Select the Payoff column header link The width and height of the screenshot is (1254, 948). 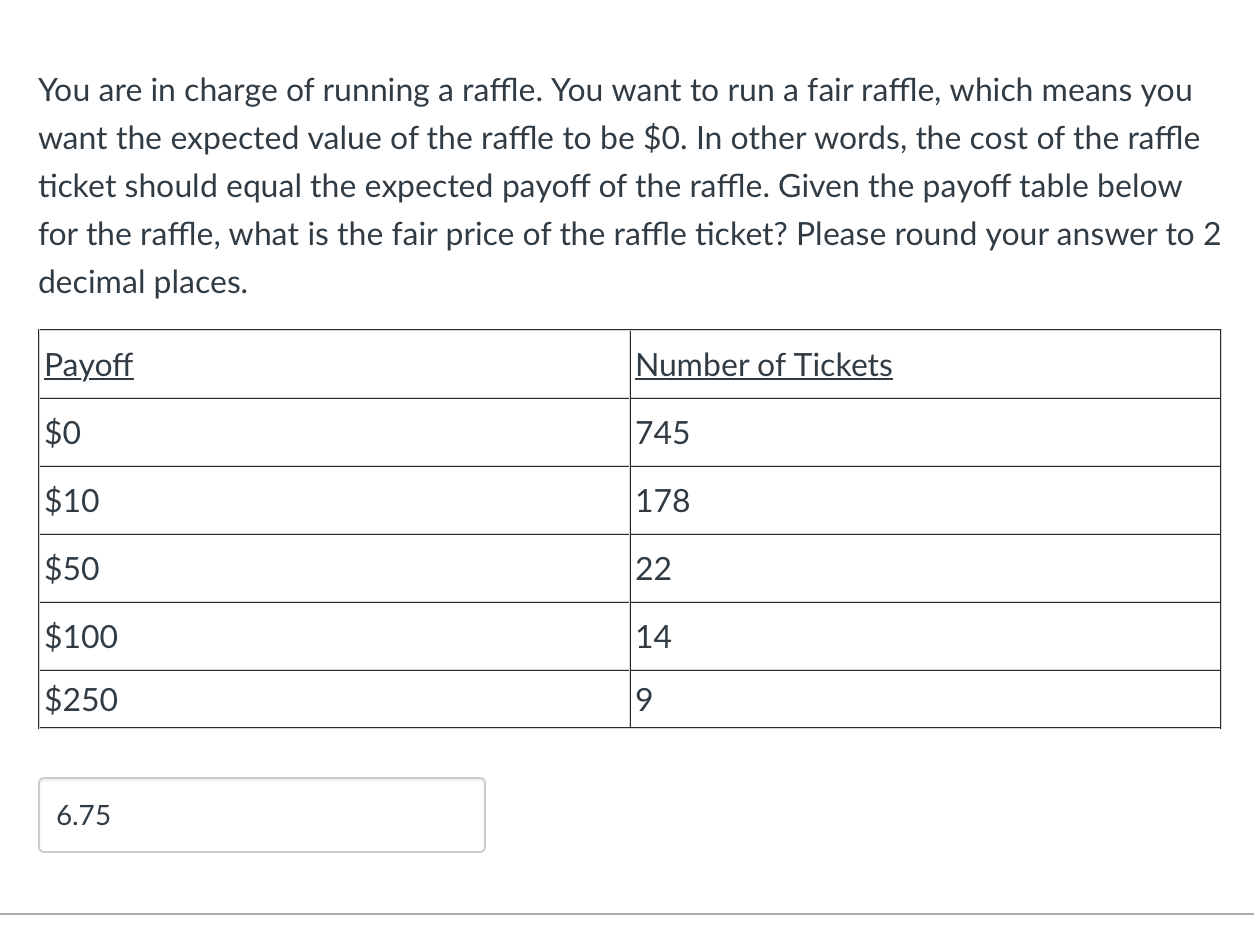click(88, 365)
